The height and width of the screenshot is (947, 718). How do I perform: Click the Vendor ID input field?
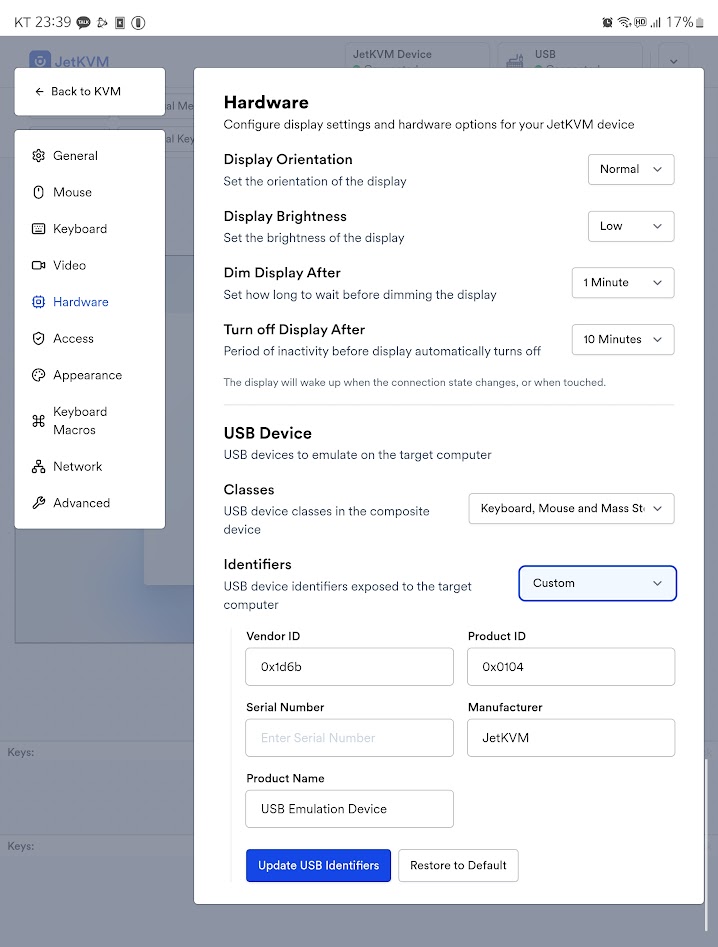pyautogui.click(x=349, y=667)
